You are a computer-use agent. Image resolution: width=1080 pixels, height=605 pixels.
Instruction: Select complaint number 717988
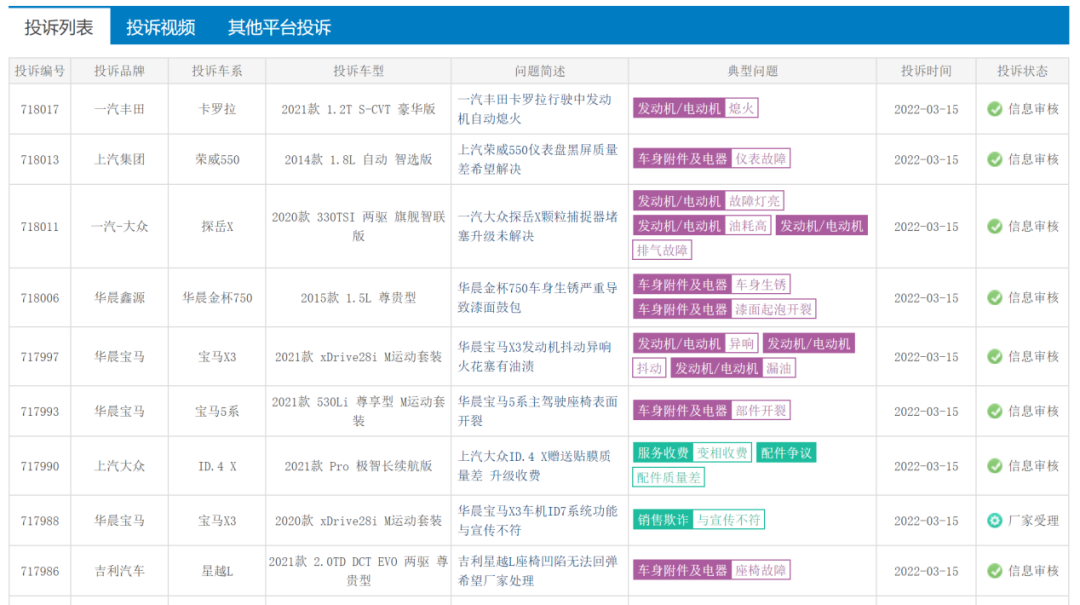tap(40, 520)
